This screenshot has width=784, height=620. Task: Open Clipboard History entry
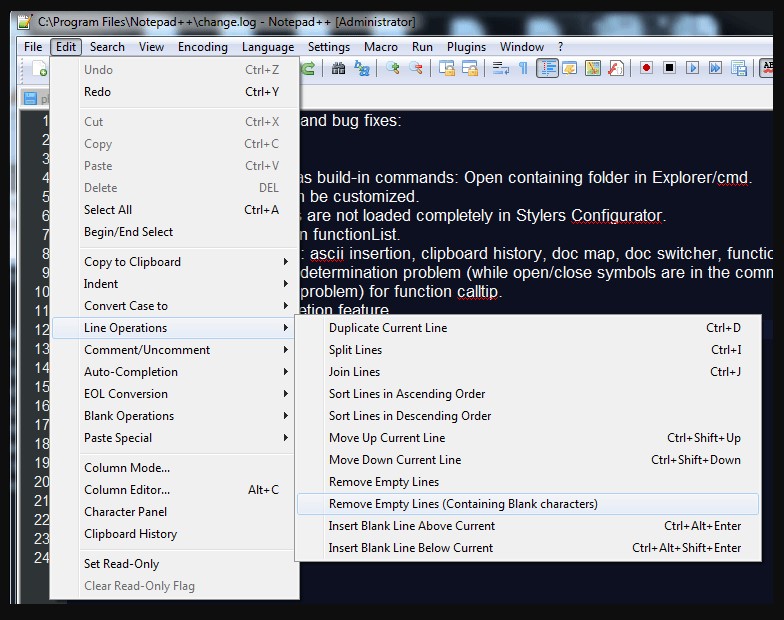click(x=172, y=534)
